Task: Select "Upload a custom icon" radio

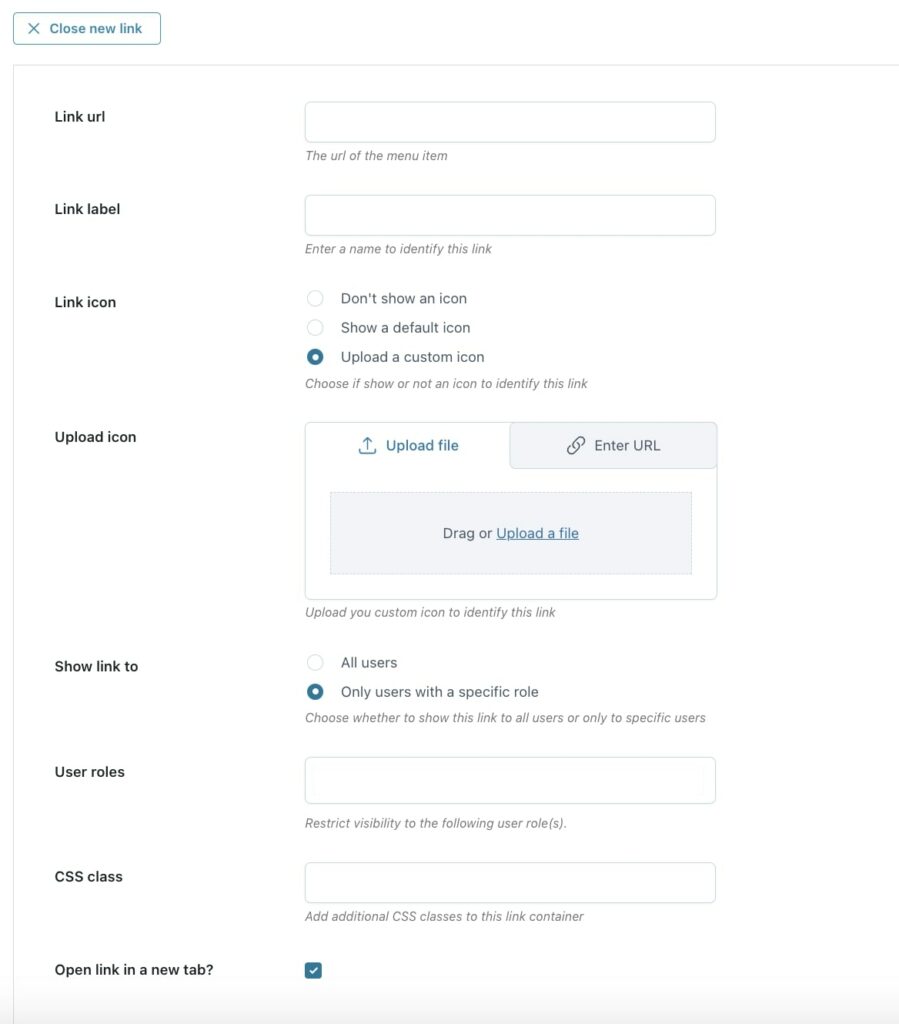Action: click(315, 357)
